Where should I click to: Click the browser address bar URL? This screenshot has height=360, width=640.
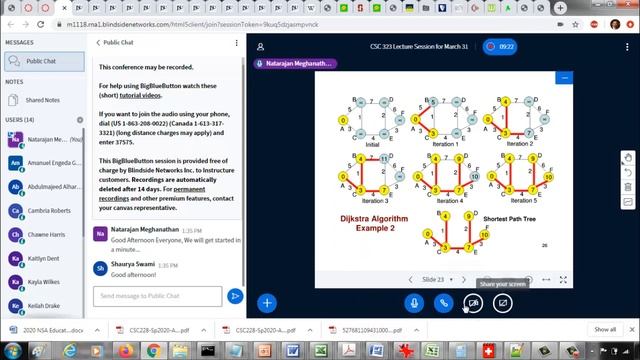[x=193, y=24]
